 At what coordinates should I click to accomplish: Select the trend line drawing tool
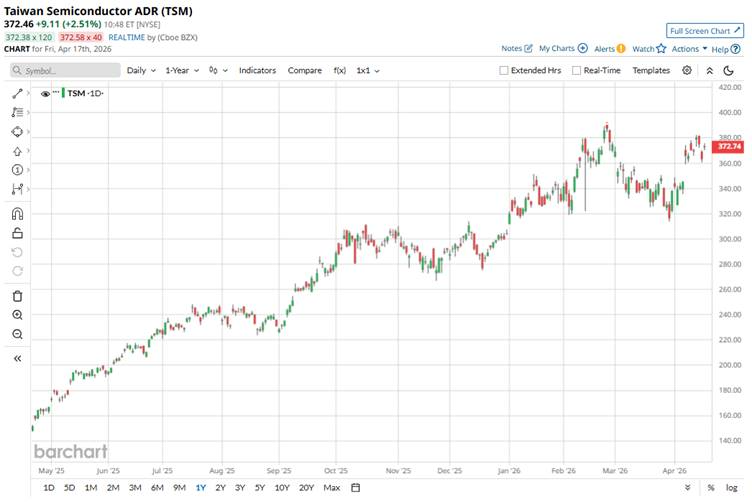point(17,93)
